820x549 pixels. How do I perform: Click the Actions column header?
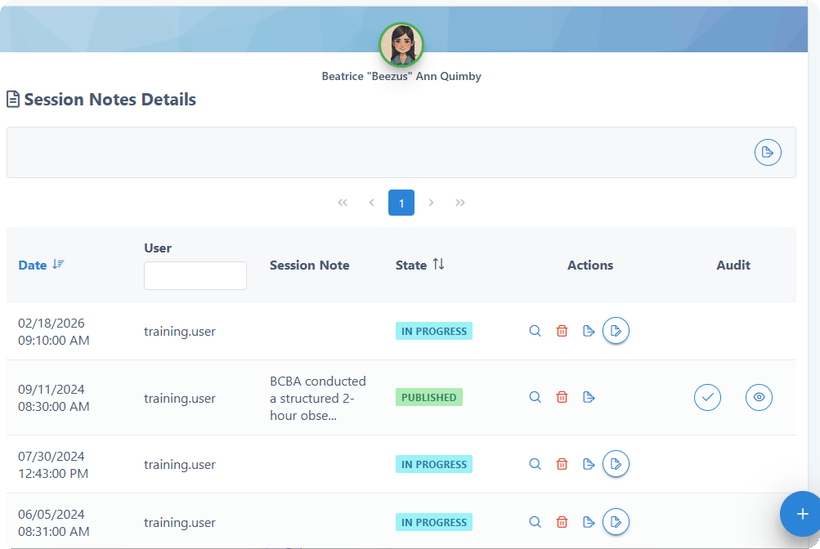pyautogui.click(x=590, y=265)
